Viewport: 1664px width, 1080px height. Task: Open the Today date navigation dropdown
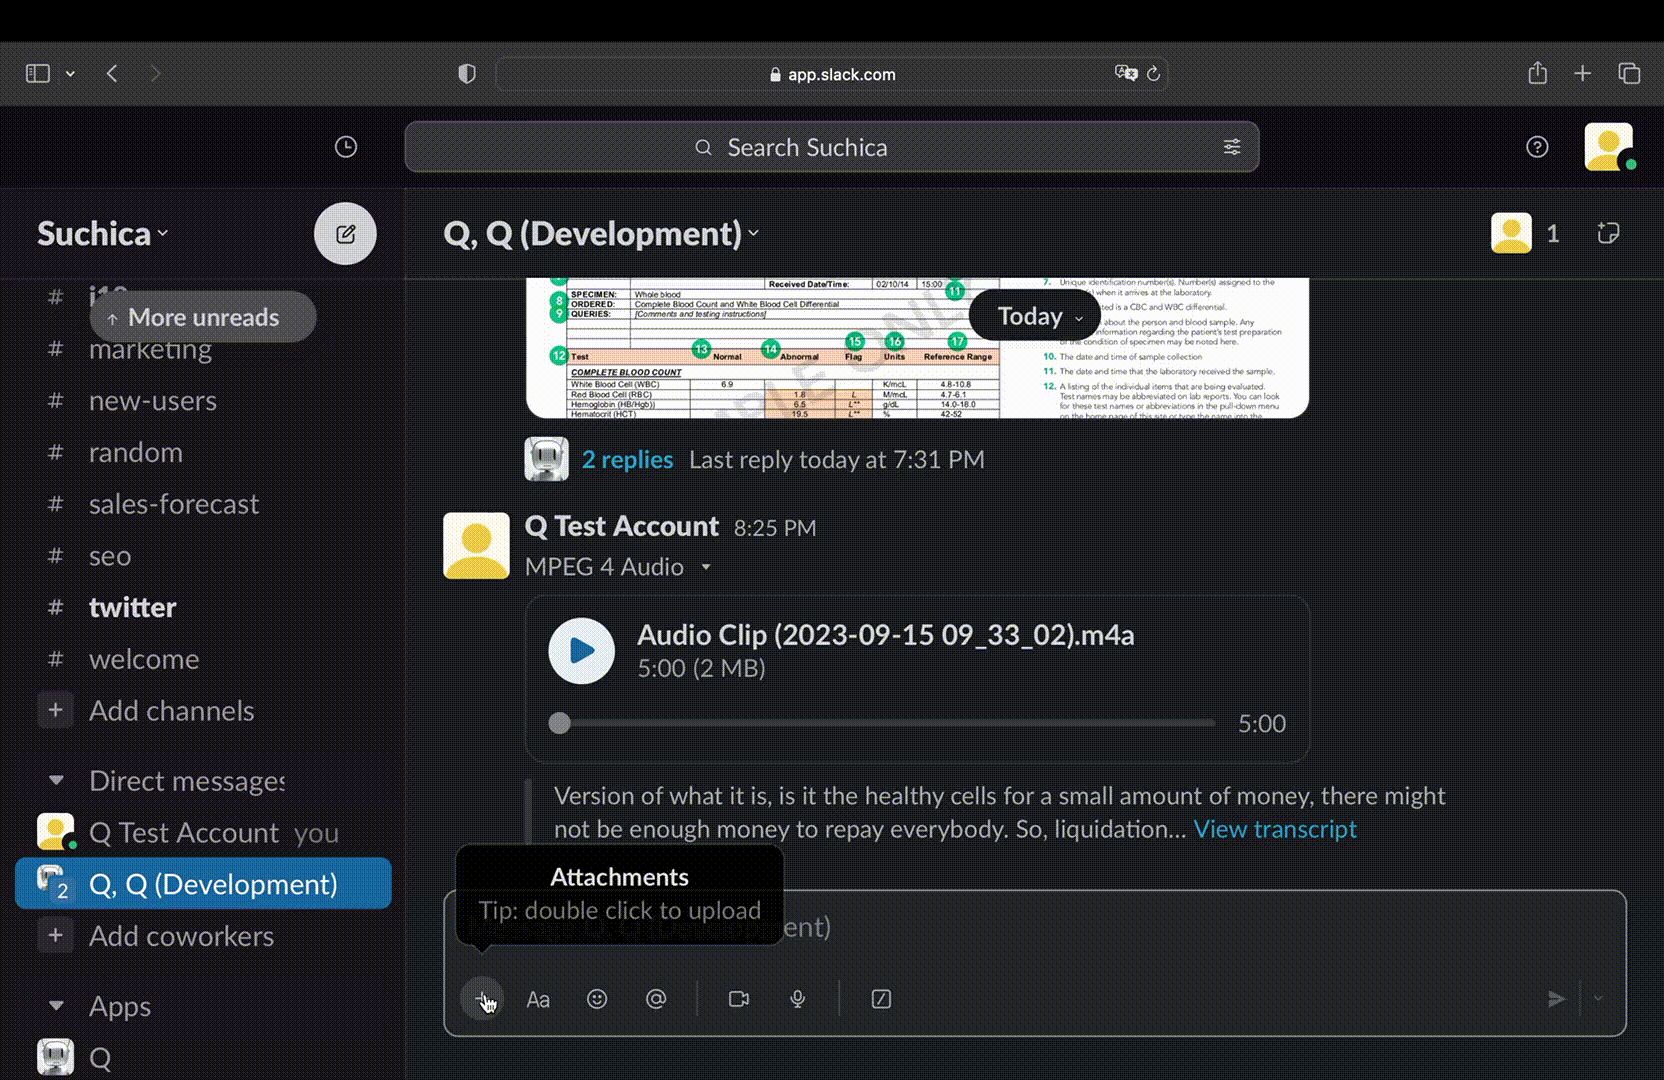click(x=1033, y=315)
